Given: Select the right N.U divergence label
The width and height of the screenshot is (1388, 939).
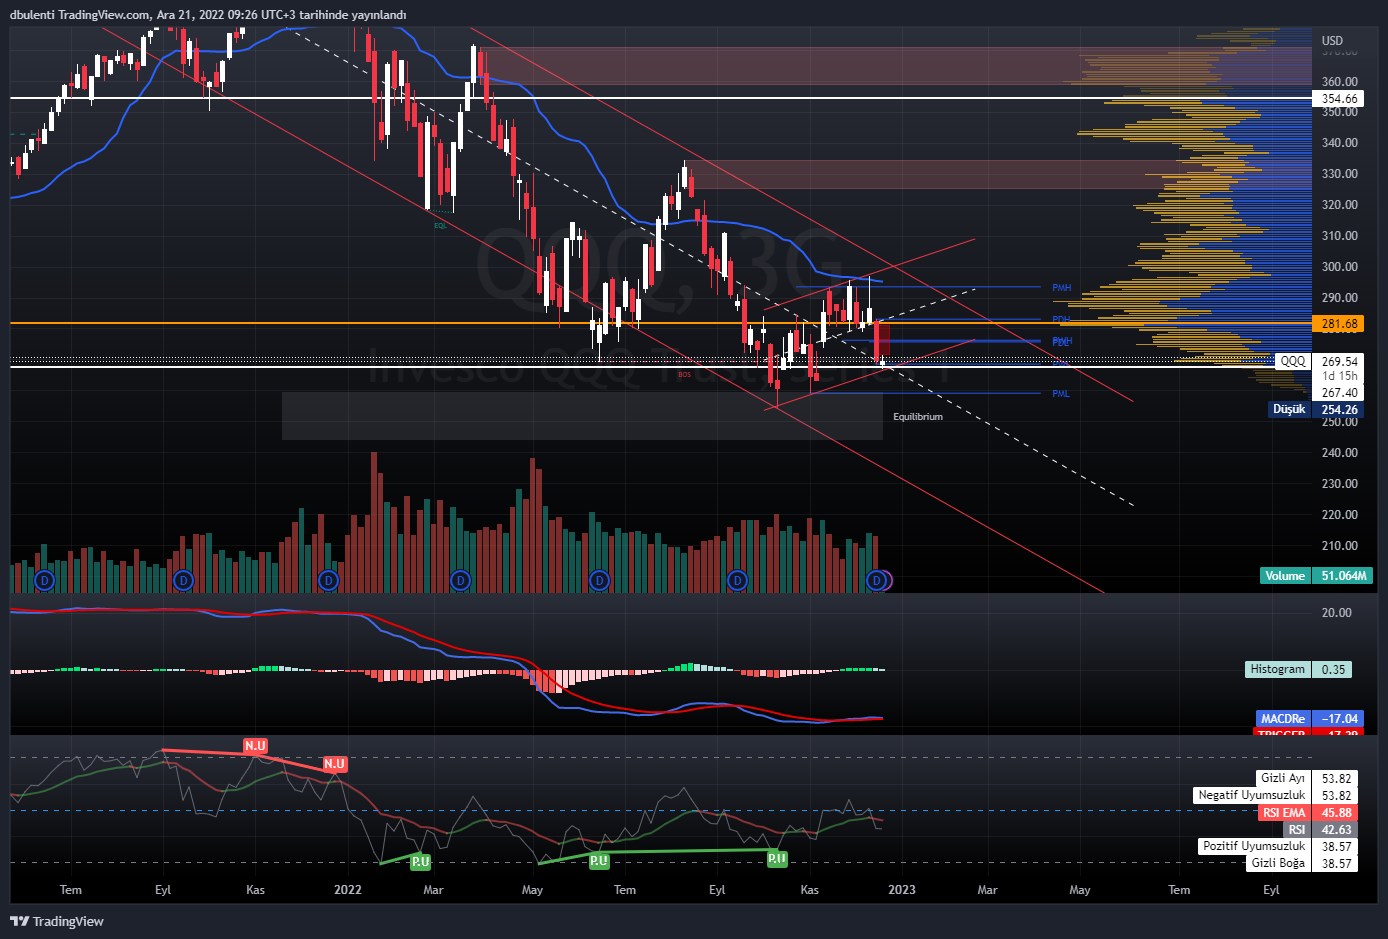Looking at the screenshot, I should pyautogui.click(x=334, y=764).
